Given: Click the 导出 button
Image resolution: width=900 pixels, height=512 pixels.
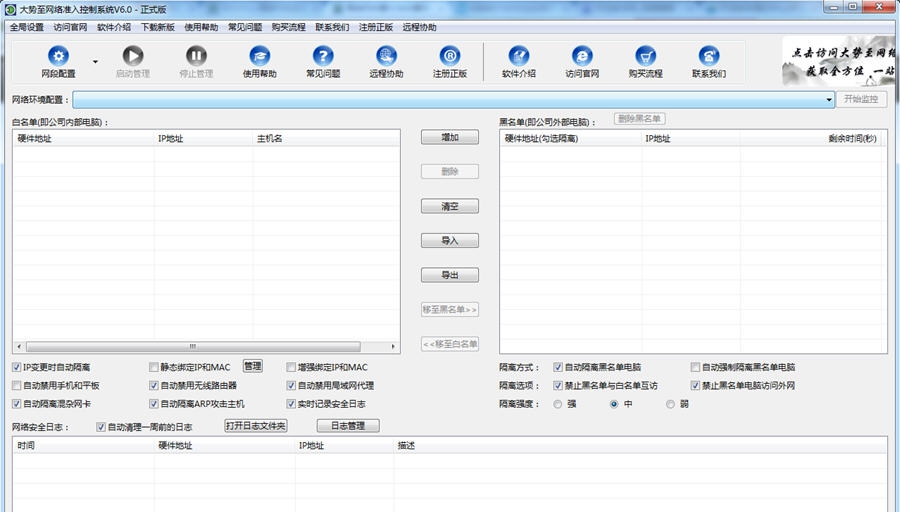Looking at the screenshot, I should click(x=450, y=275).
